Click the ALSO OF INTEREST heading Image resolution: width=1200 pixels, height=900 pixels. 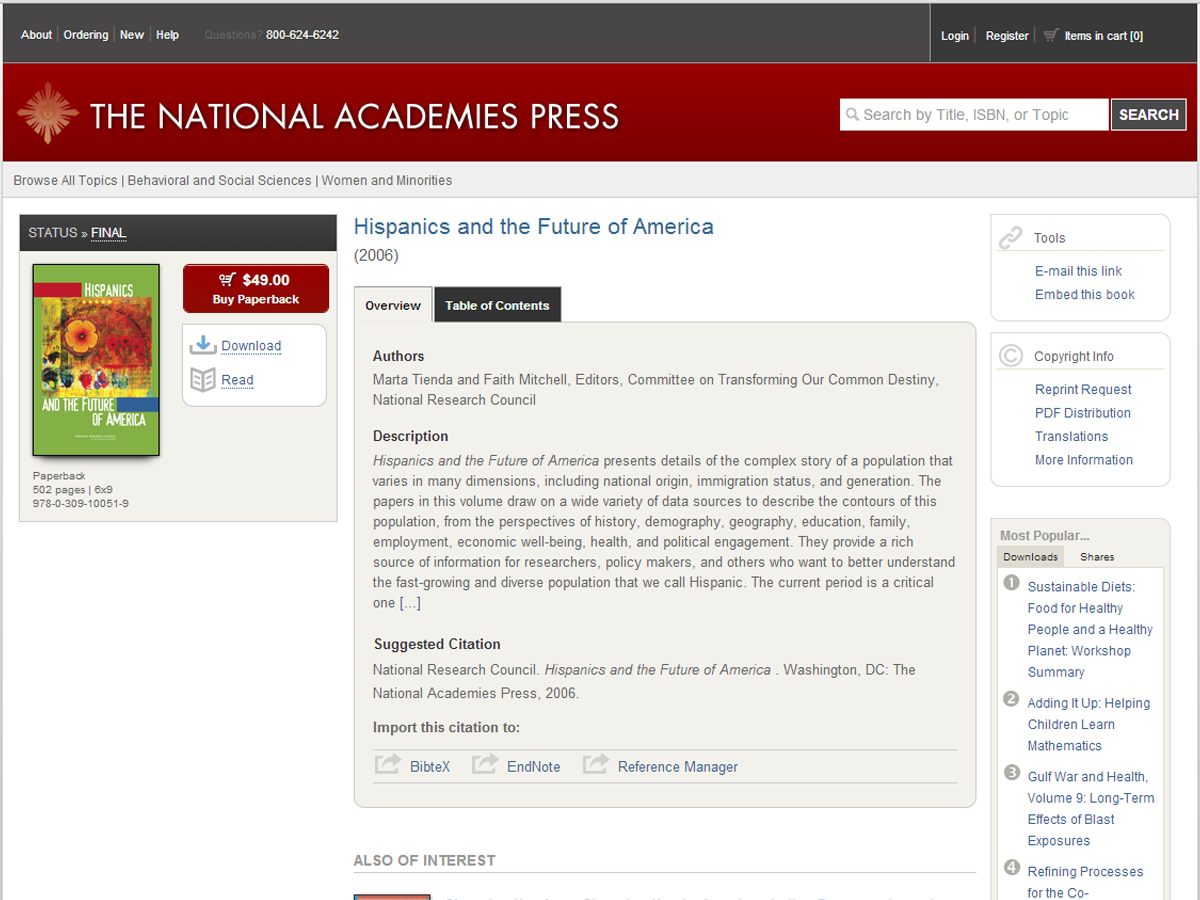click(425, 860)
